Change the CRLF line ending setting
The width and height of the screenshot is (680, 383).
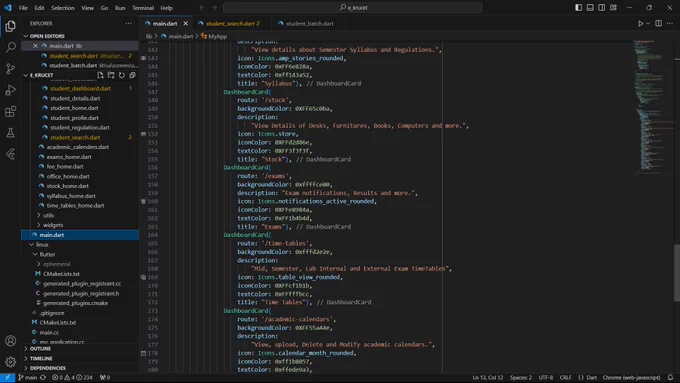[566, 377]
